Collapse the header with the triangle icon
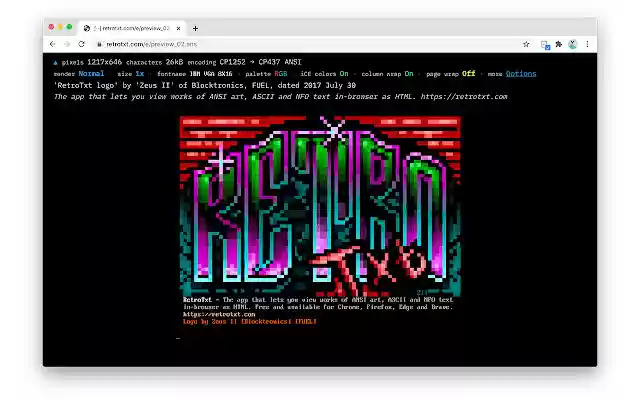 click(56, 62)
